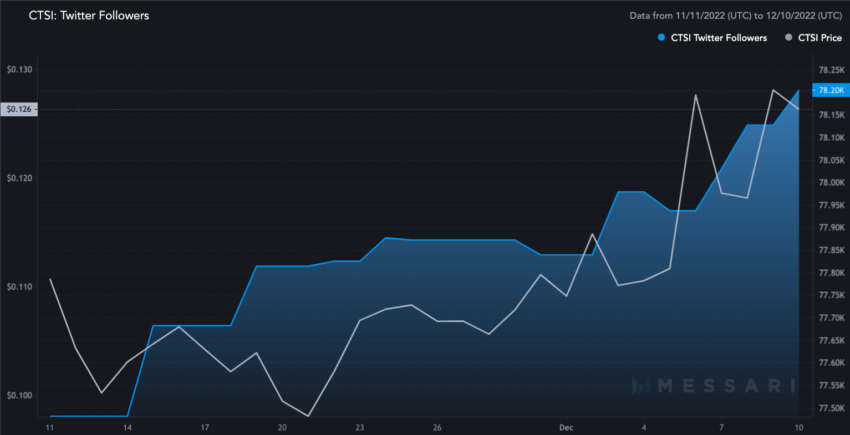Click the '4' date tick on x-axis

(644, 427)
